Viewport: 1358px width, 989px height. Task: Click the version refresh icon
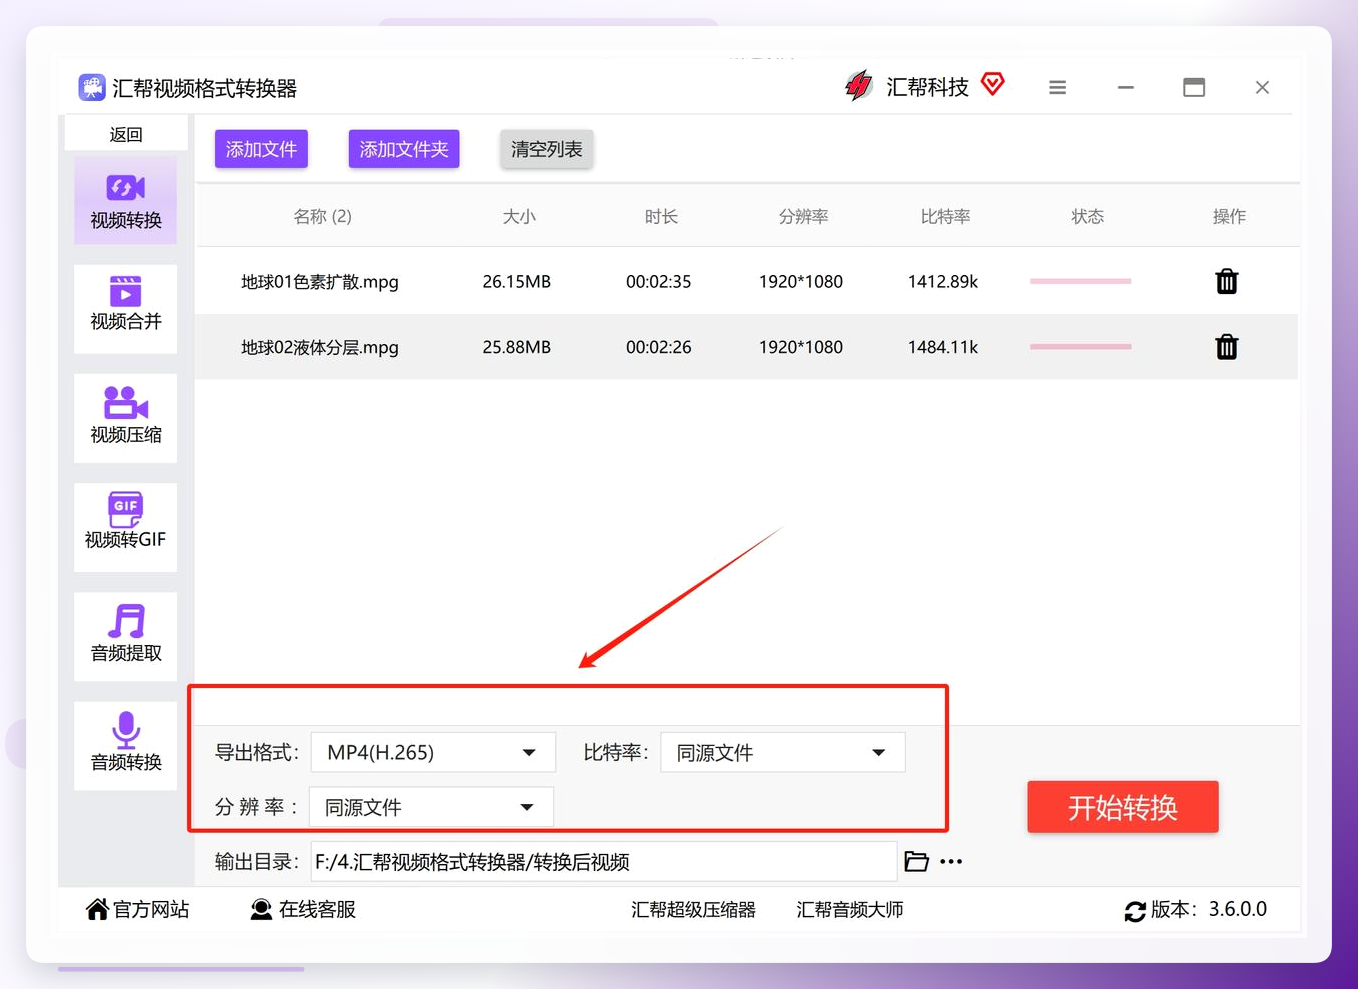1135,911
